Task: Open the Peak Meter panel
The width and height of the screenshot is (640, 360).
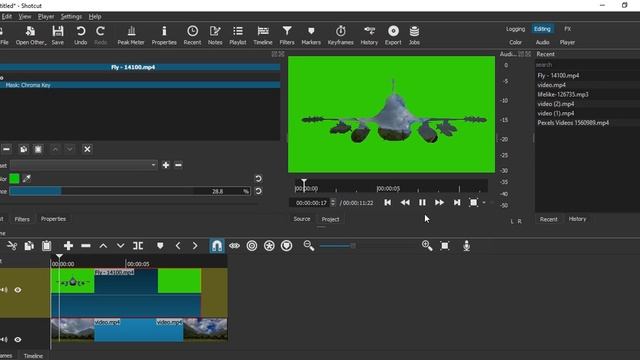Action: (131, 35)
